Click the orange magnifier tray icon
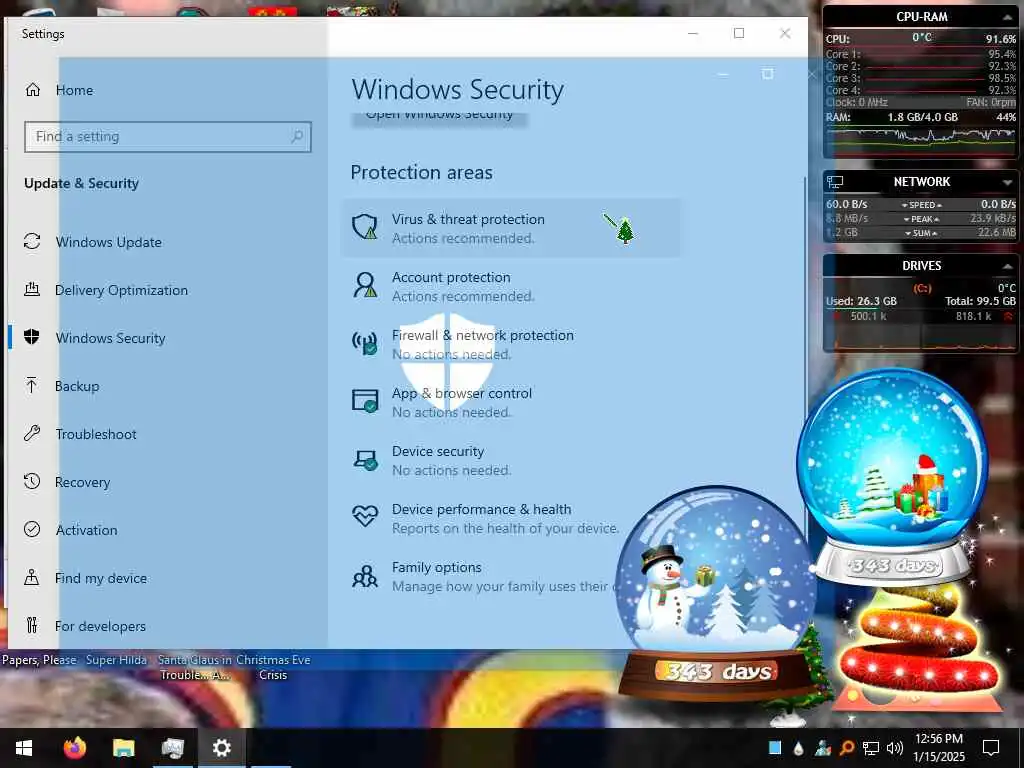The height and width of the screenshot is (768, 1024). point(846,748)
